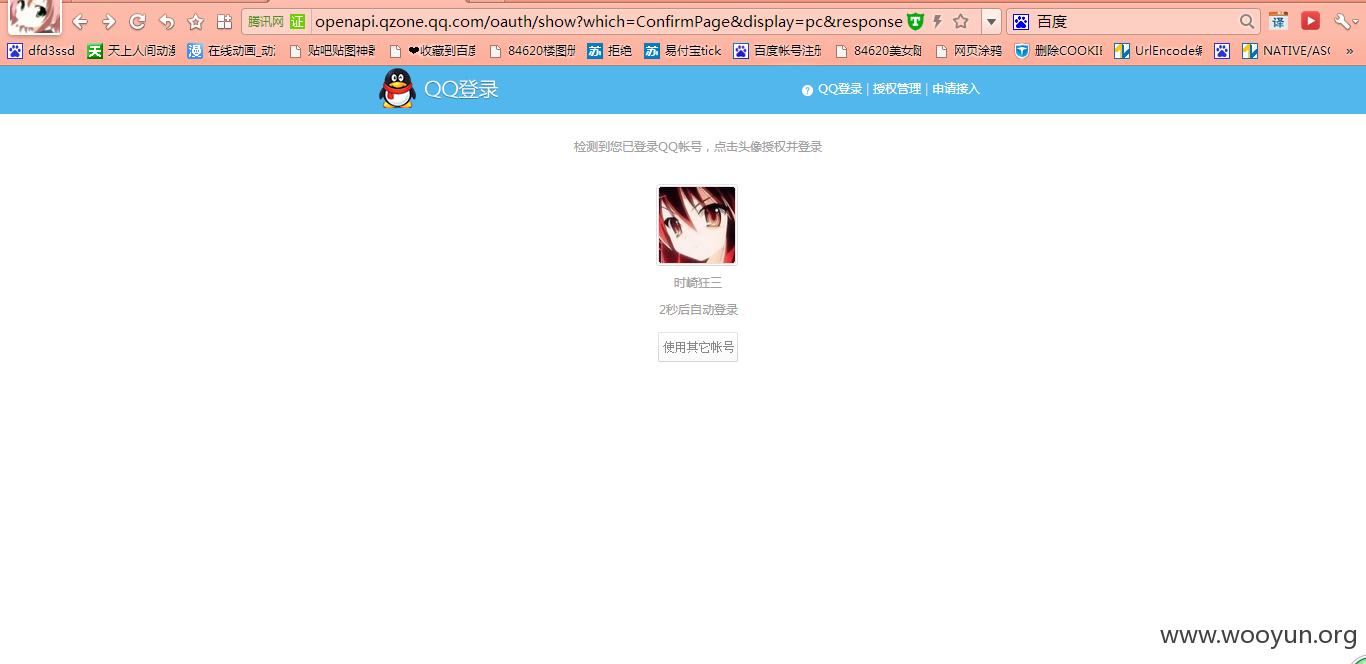Open the 授权管理 link
1366x664 pixels.
[x=897, y=89]
